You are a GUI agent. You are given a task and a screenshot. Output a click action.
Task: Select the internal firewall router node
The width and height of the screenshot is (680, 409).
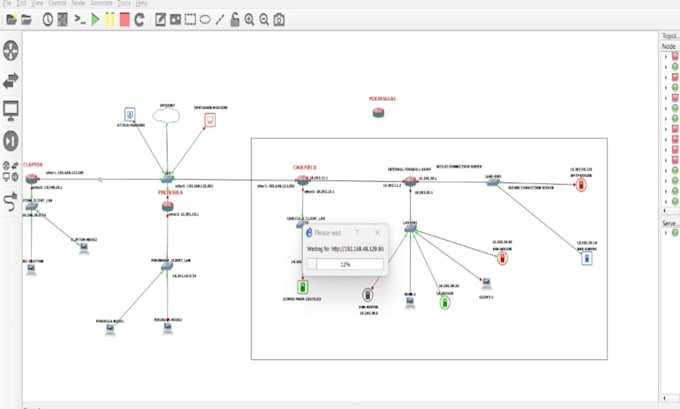pos(410,181)
